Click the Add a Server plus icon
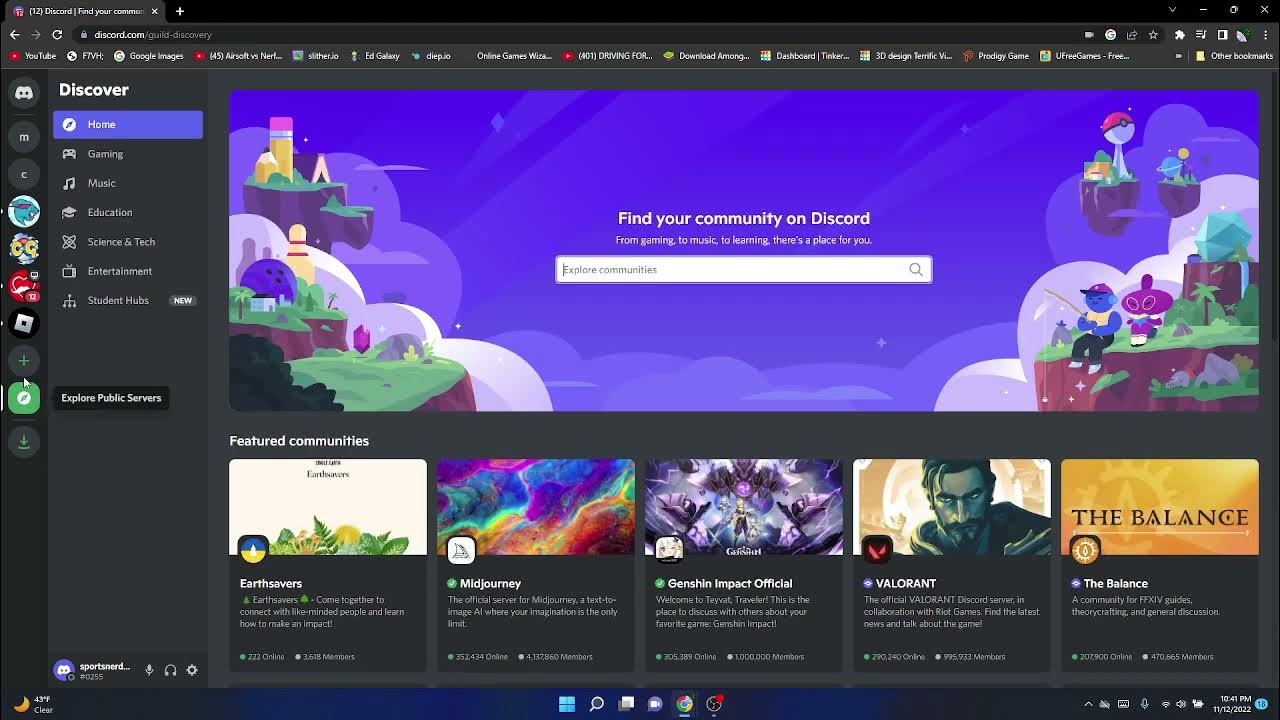 coord(24,360)
